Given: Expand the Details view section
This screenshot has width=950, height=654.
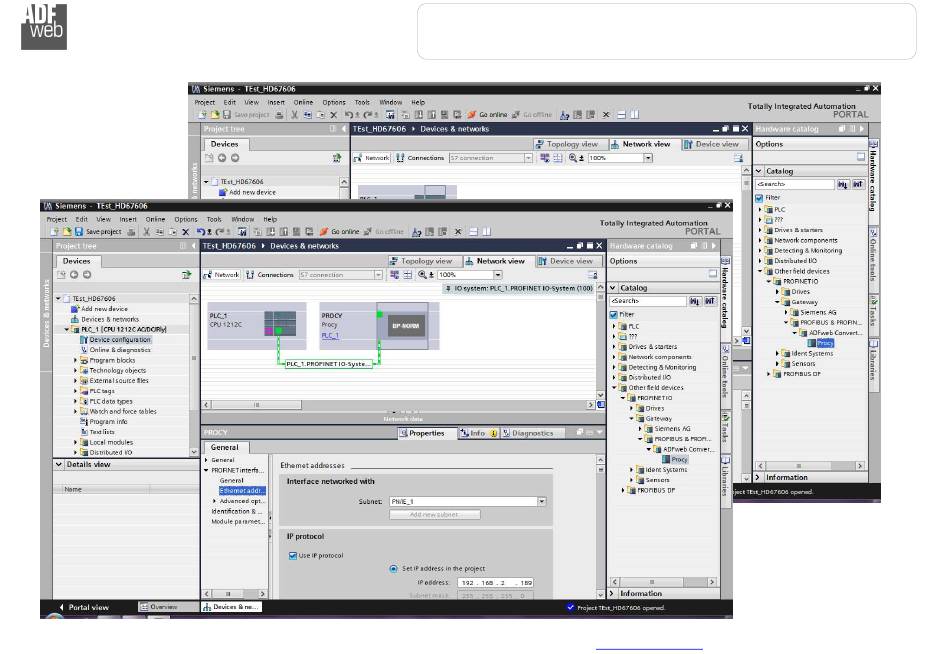Looking at the screenshot, I should 59,464.
